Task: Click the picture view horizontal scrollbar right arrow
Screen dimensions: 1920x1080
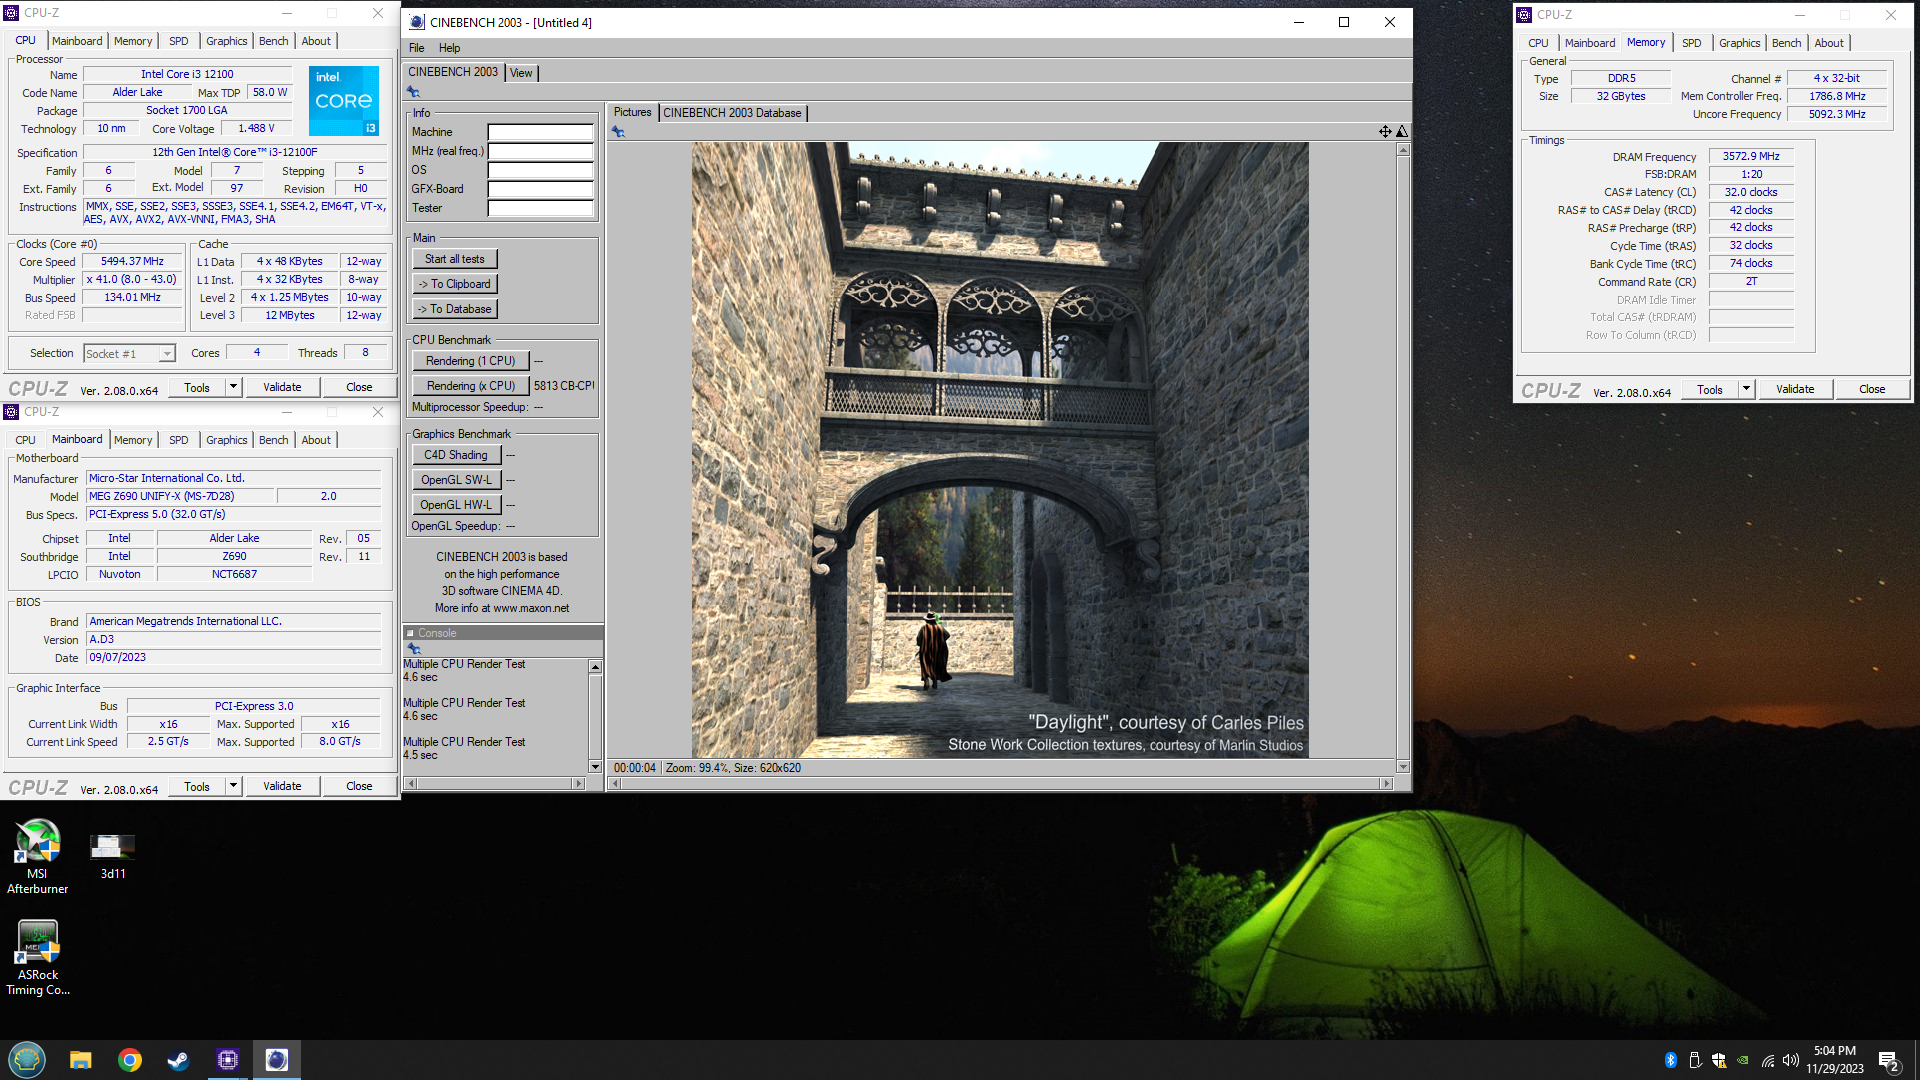Action: (1386, 784)
